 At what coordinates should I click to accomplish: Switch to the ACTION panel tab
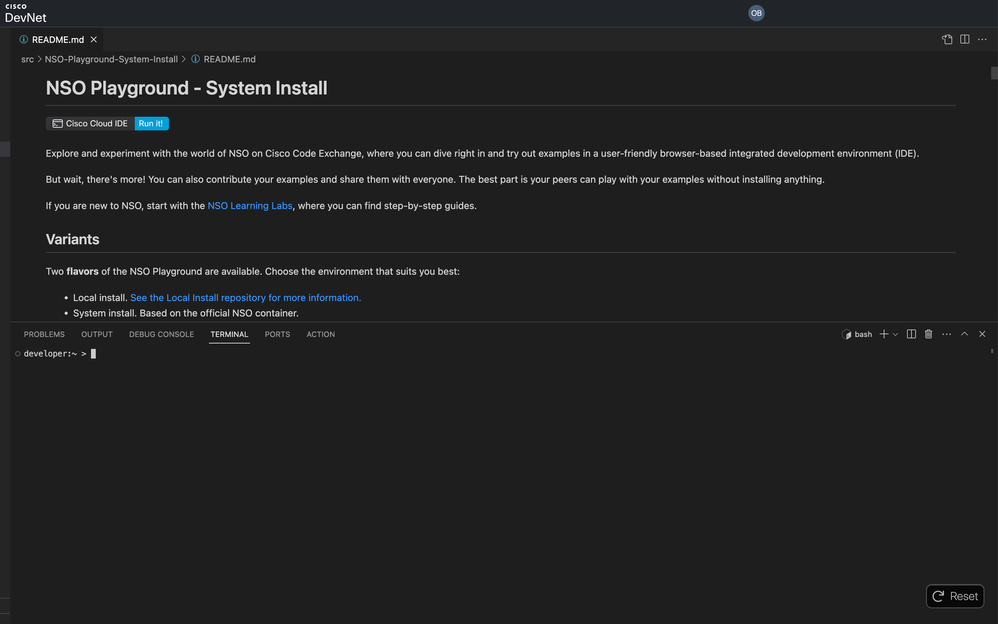click(321, 334)
